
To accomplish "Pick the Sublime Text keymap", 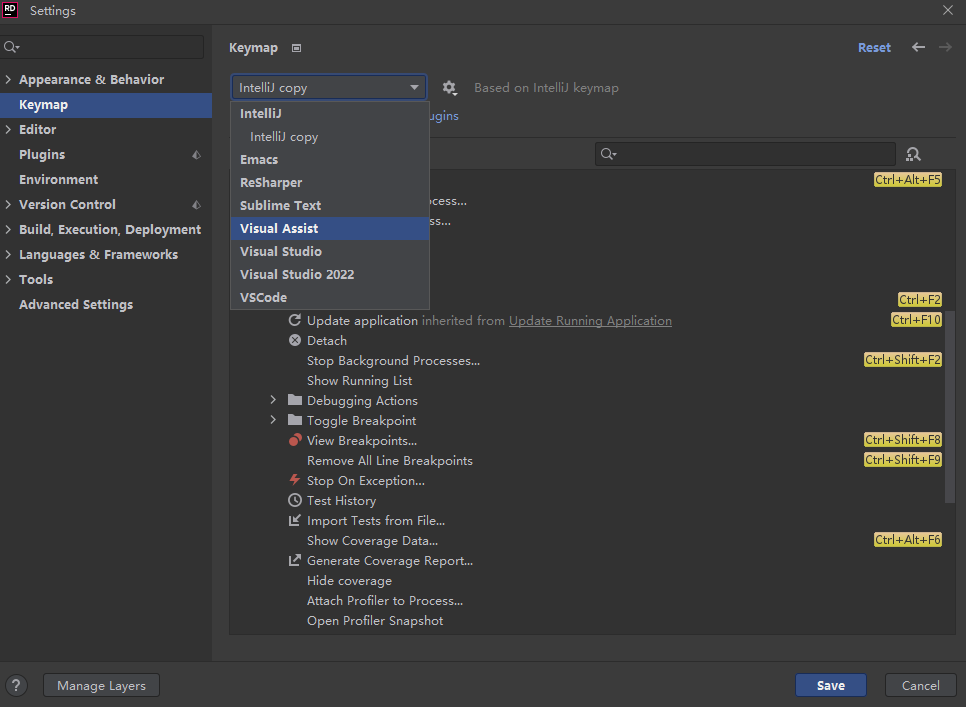I will point(330,206).
